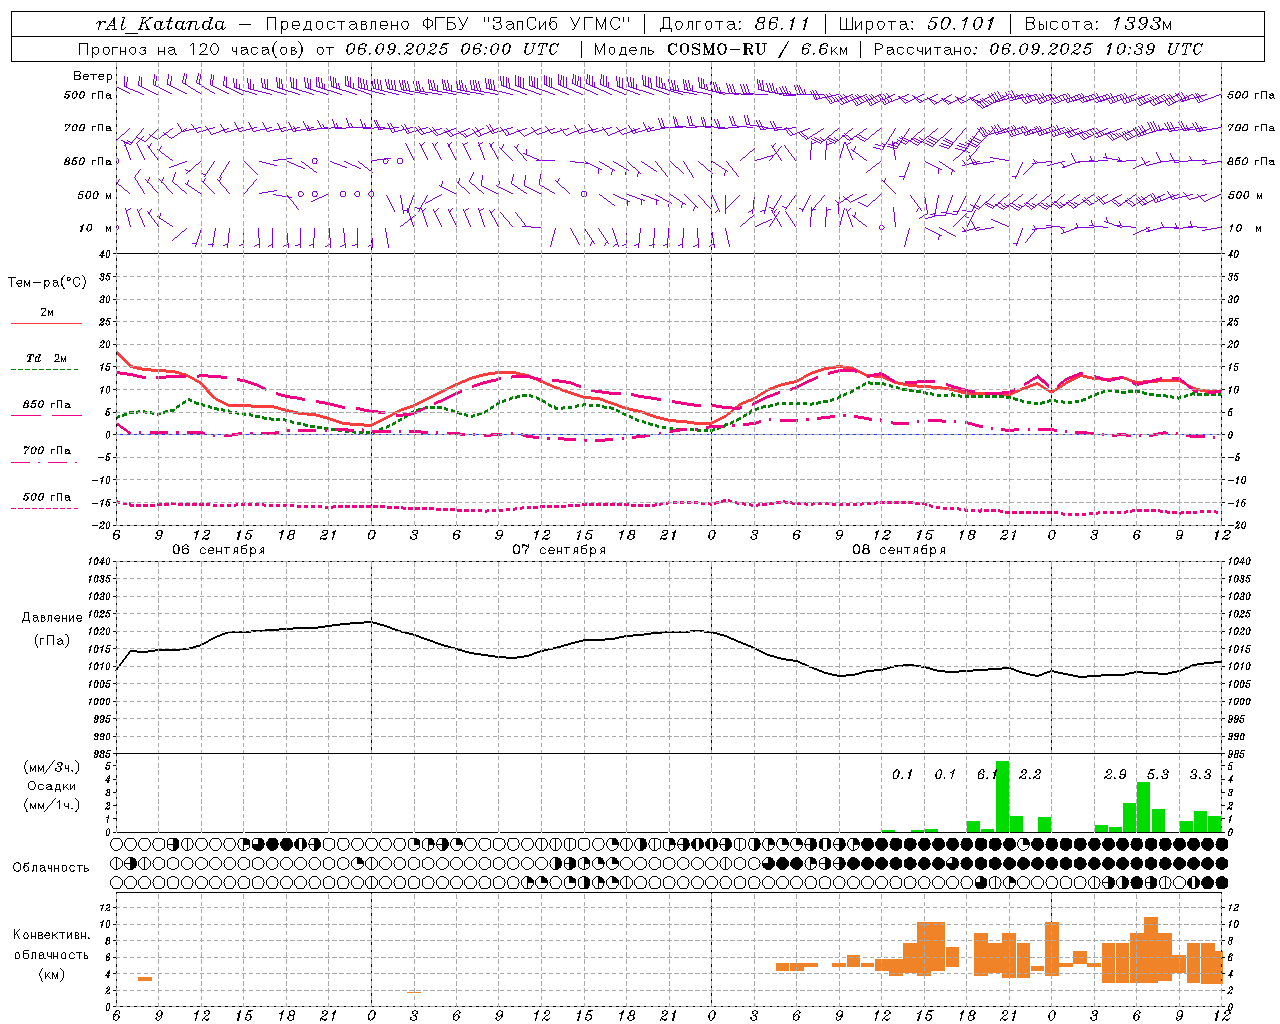Viewport: 1280px width, 1024px height.
Task: Click the 850 гПа entry in temperature legend
Action: [47, 405]
